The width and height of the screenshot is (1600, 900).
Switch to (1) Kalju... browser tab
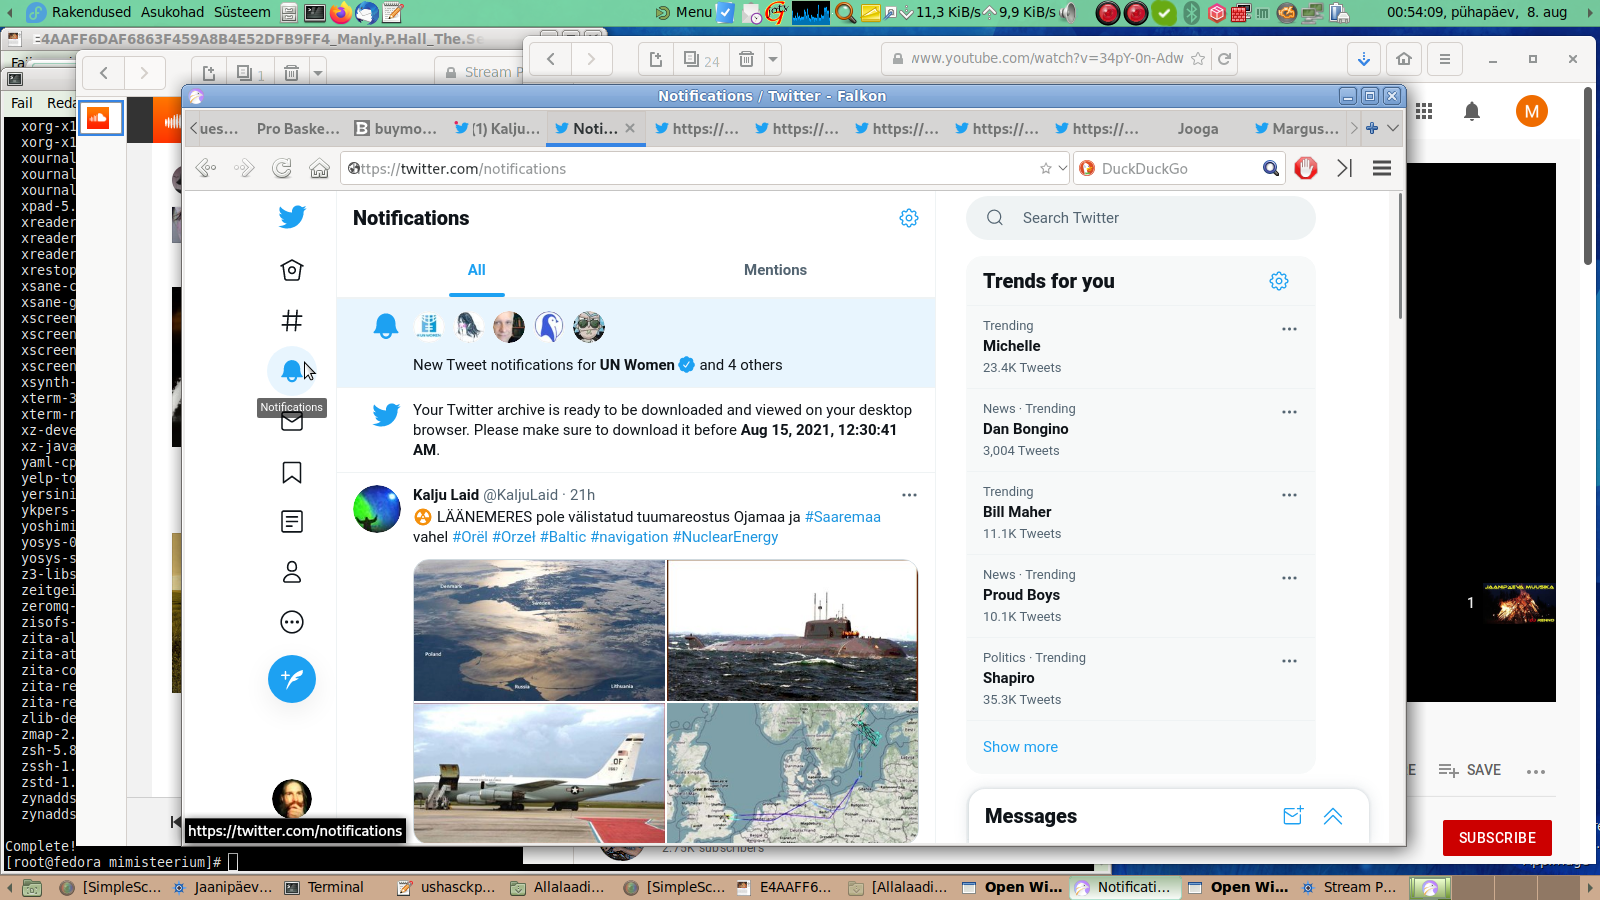pyautogui.click(x=496, y=128)
